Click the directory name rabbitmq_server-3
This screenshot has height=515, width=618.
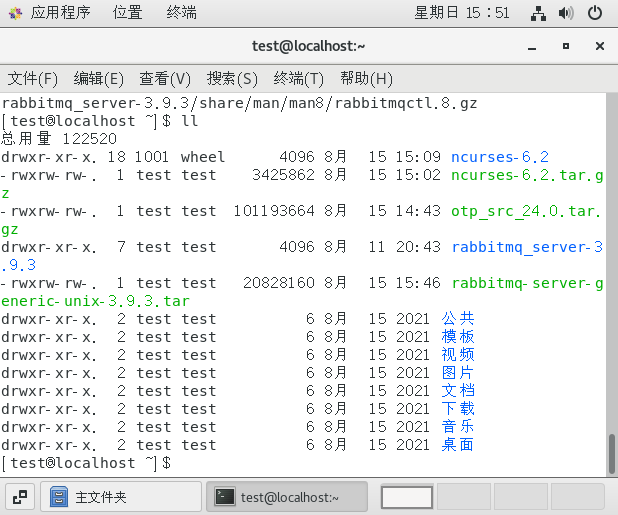click(527, 247)
